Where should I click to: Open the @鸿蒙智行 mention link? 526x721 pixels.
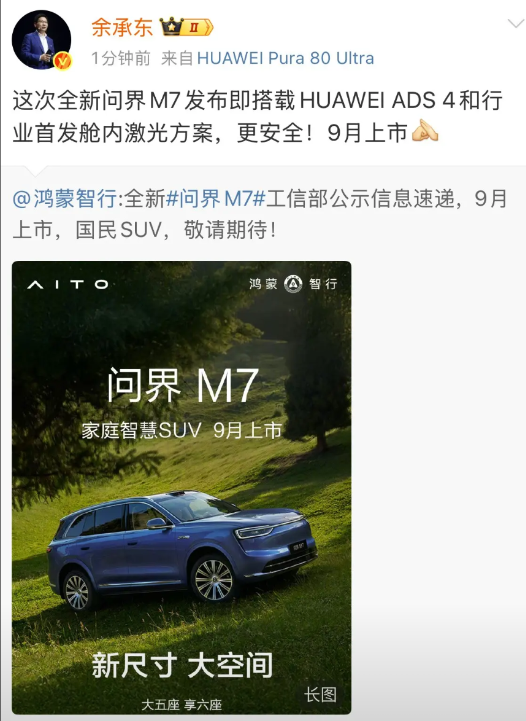(x=64, y=199)
